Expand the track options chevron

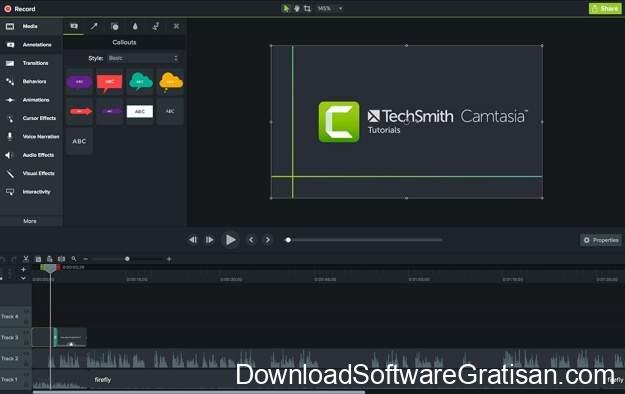[23, 278]
